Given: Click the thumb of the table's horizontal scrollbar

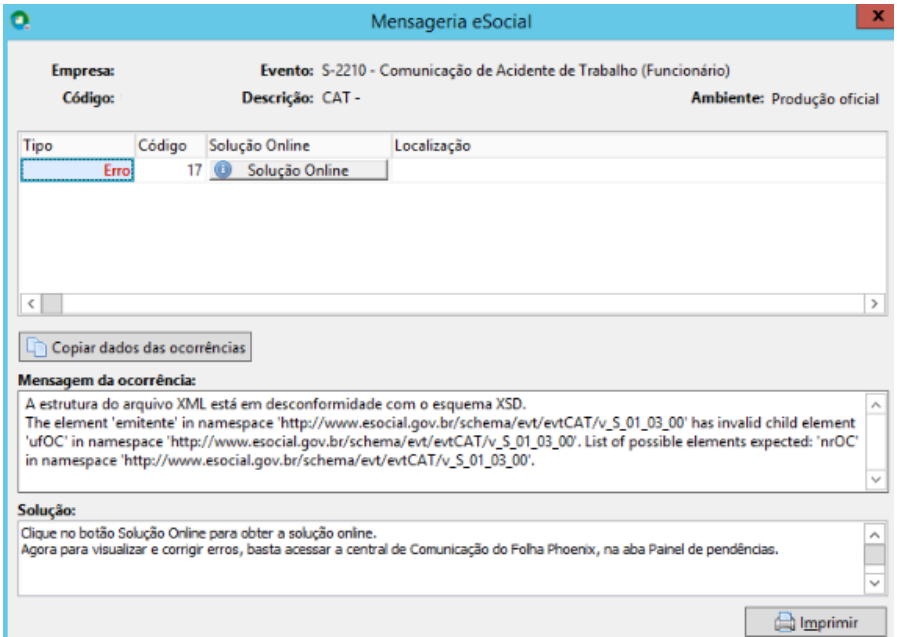Looking at the screenshot, I should tap(52, 304).
